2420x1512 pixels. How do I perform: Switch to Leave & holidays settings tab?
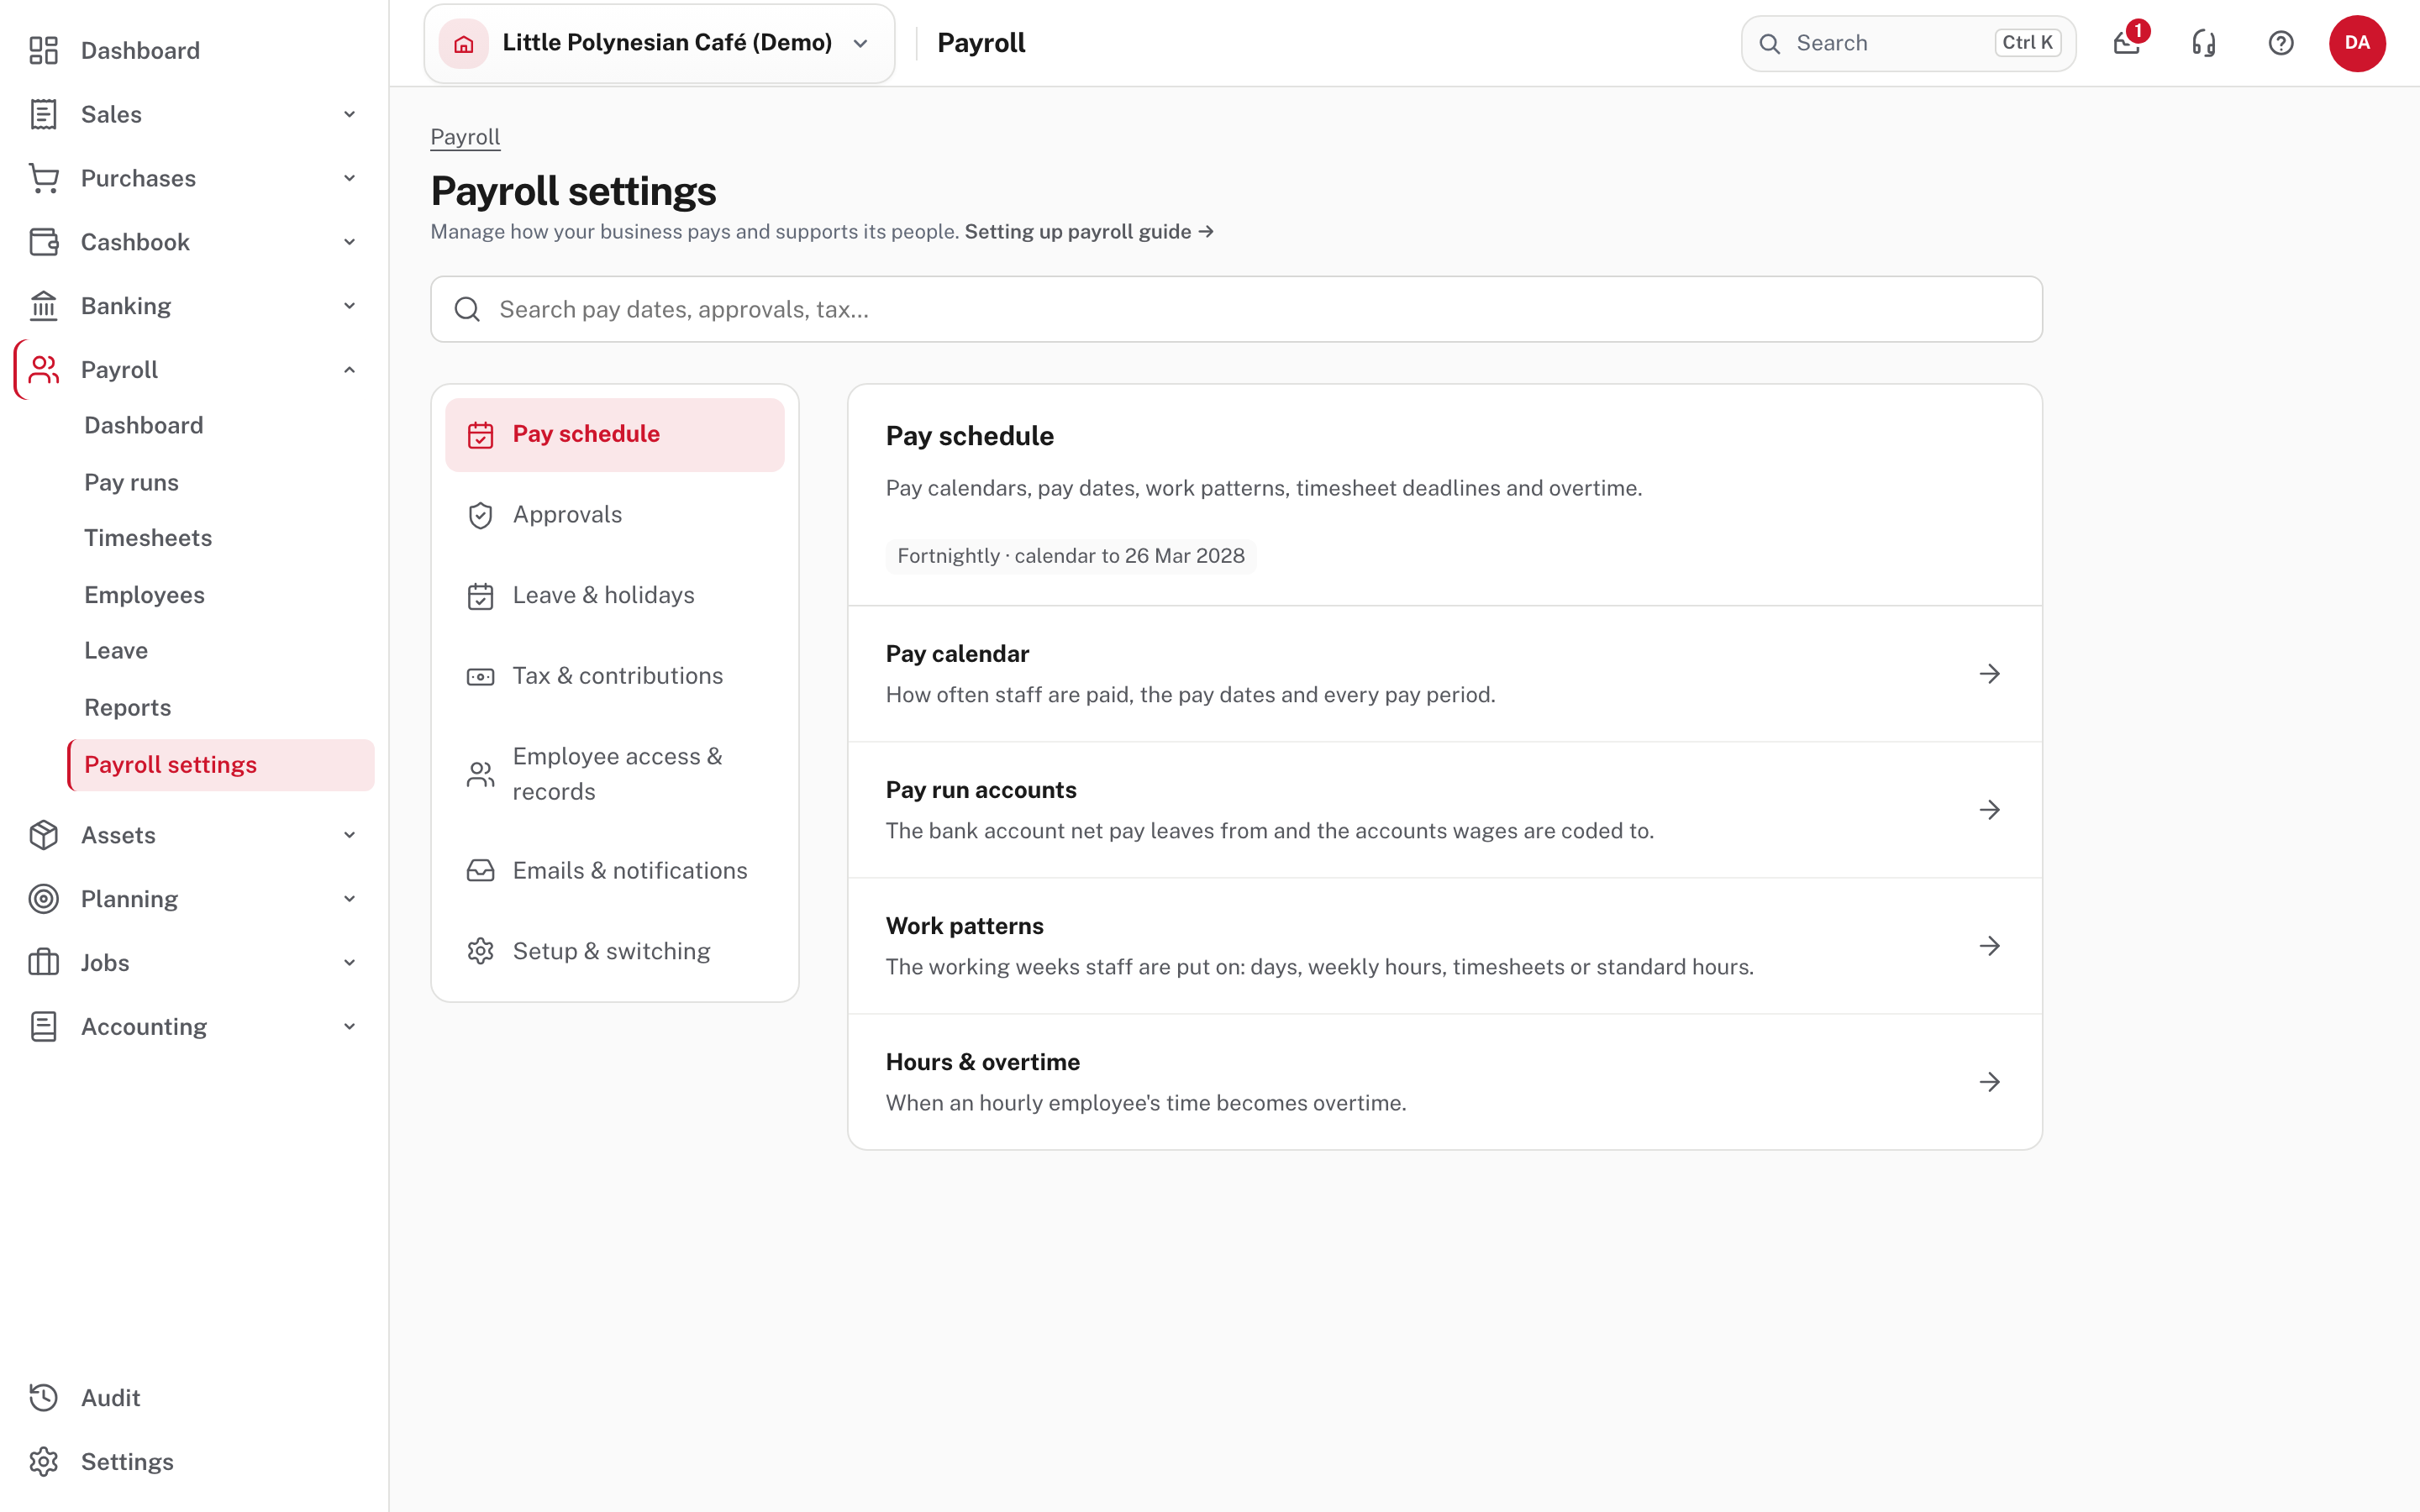point(615,596)
